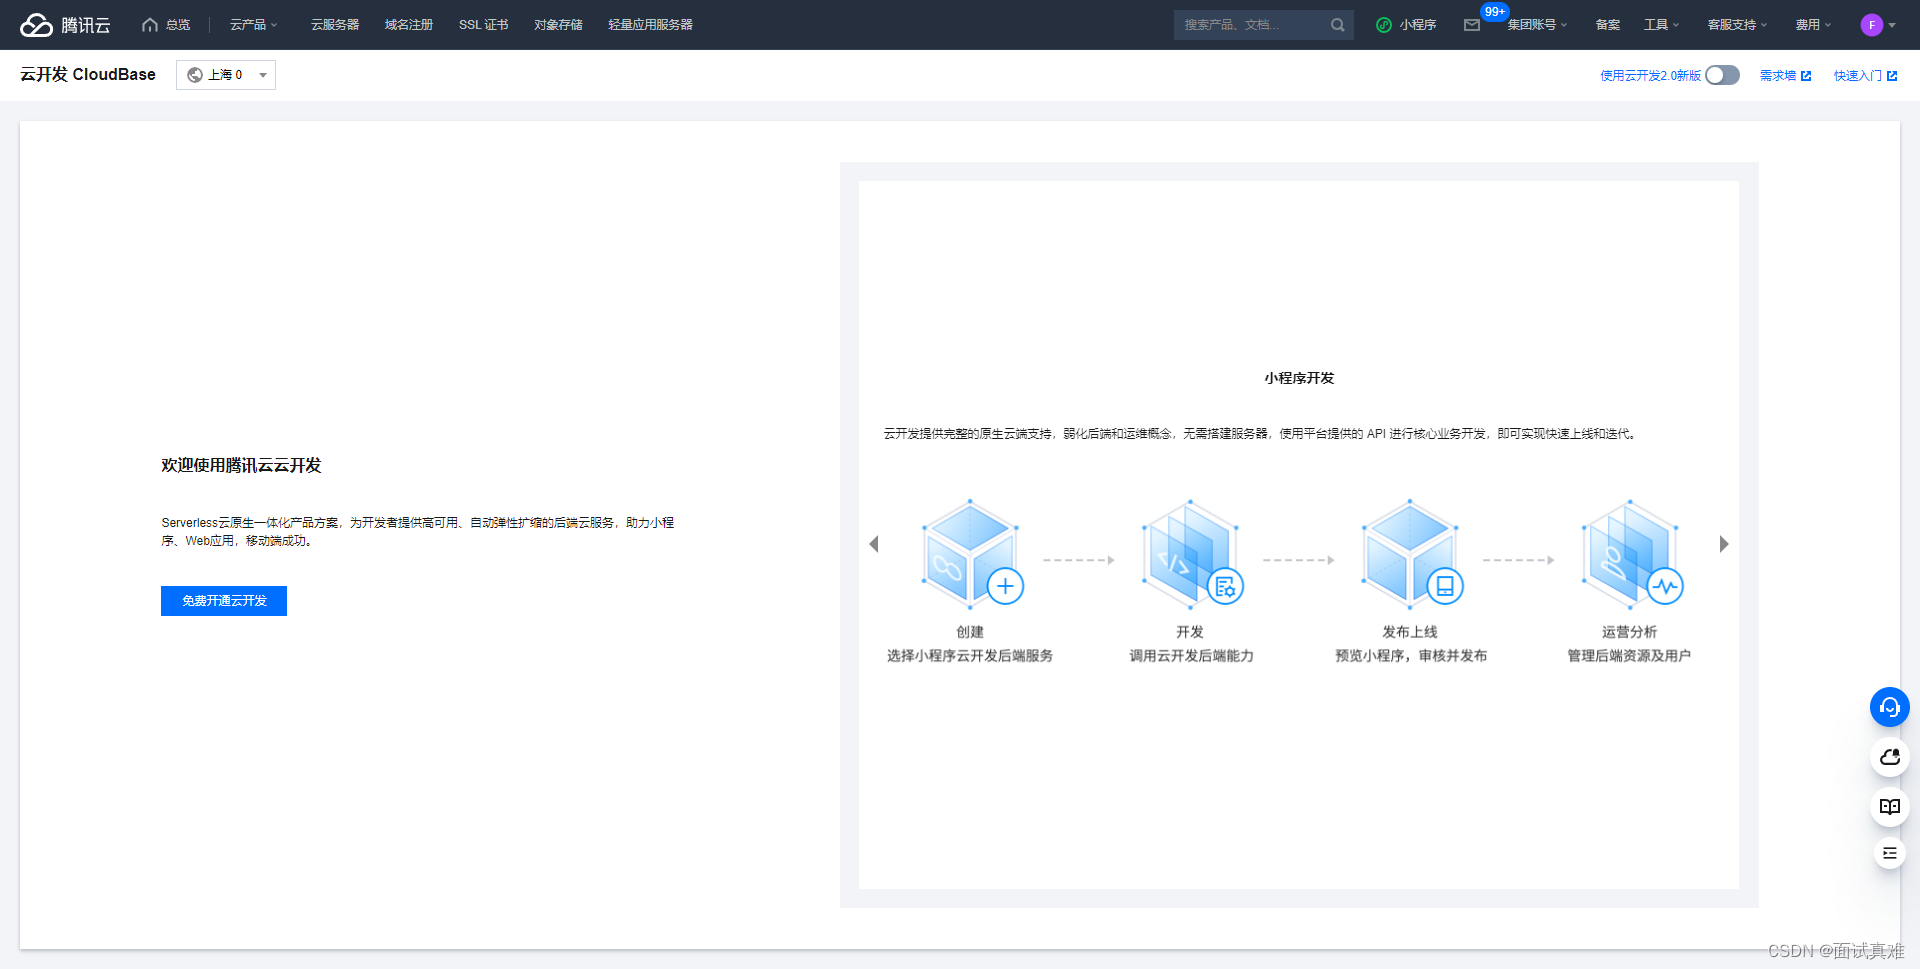Click 选择小程序云开发后端服务 text
1920x969 pixels.
tap(970, 656)
